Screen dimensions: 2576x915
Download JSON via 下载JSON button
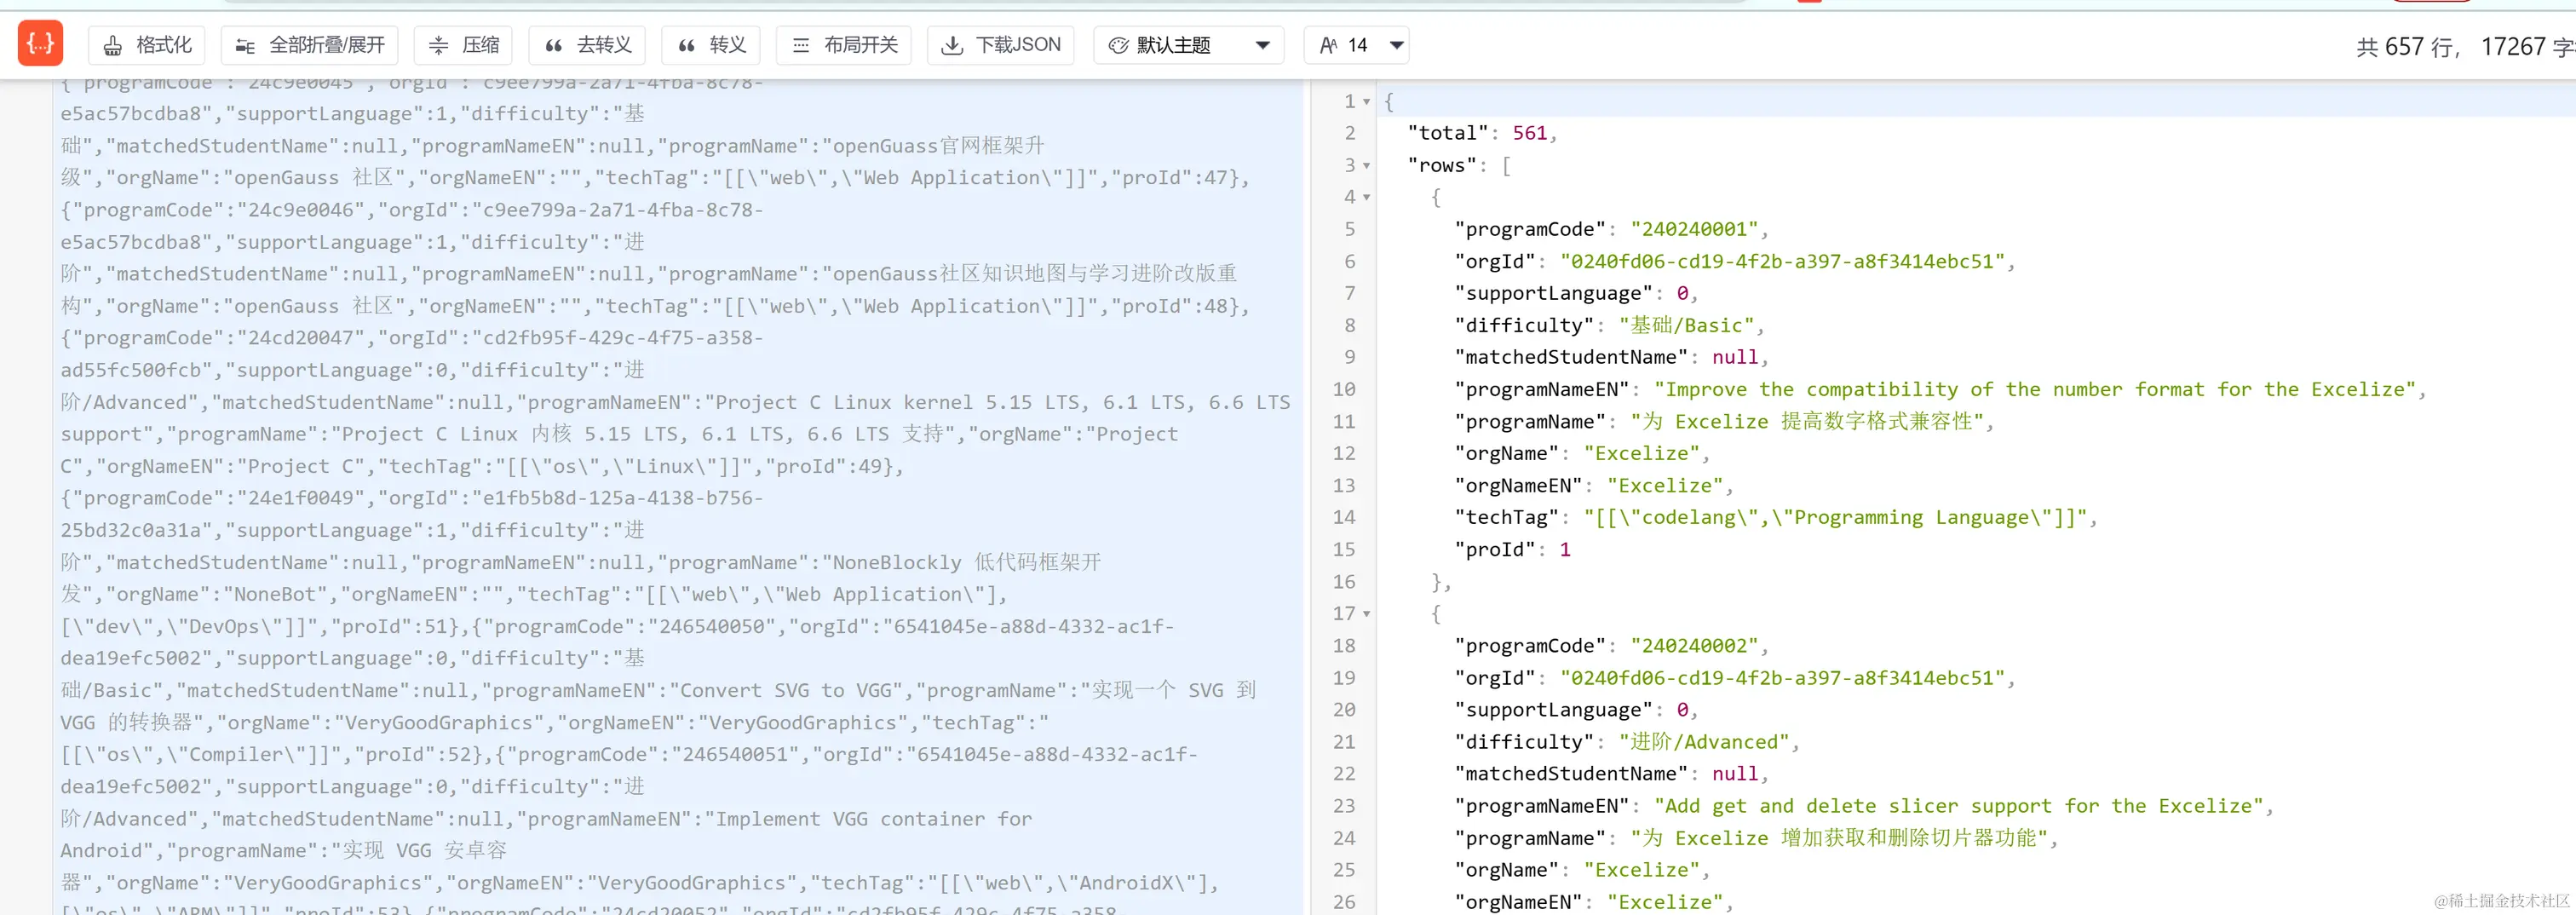pos(1001,45)
